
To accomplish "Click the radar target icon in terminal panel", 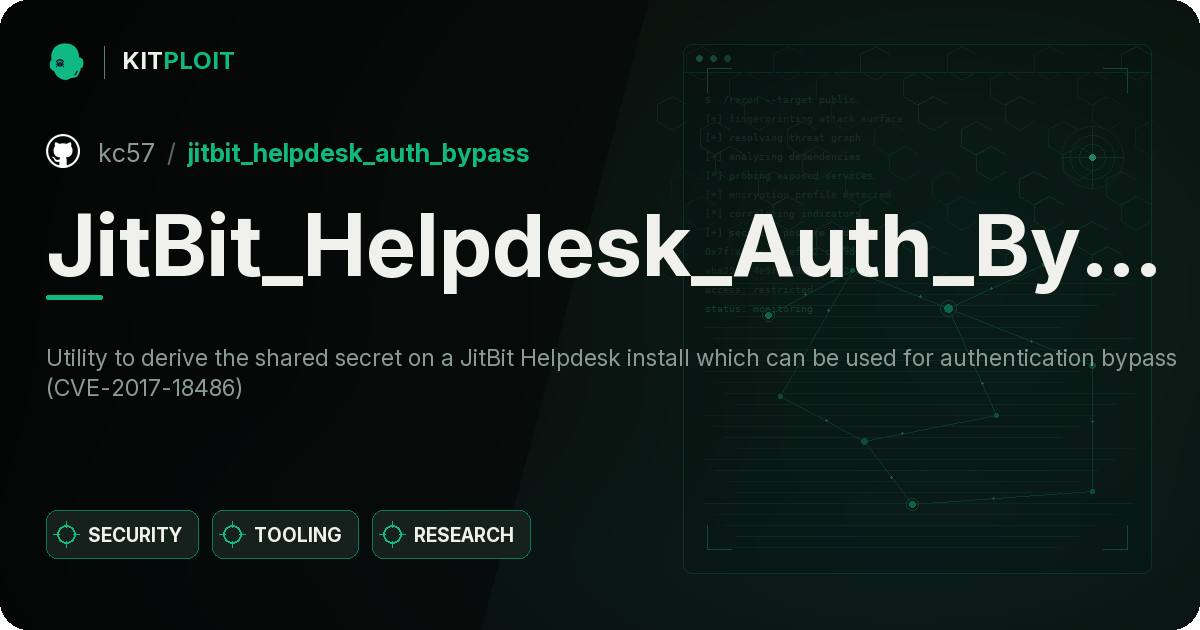I will tap(1092, 157).
